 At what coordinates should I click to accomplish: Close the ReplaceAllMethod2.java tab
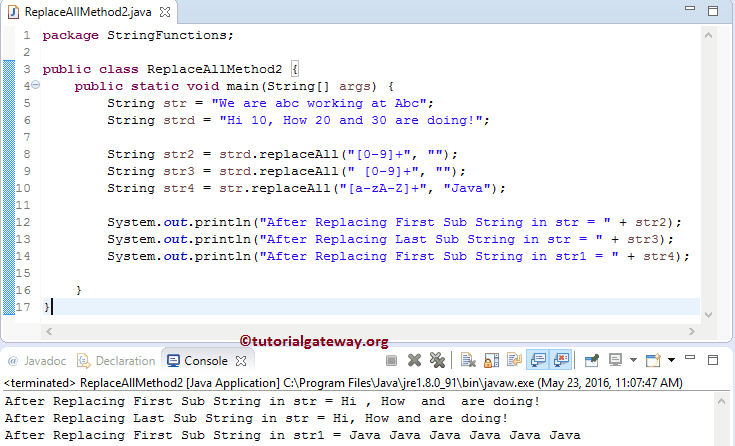[x=165, y=12]
